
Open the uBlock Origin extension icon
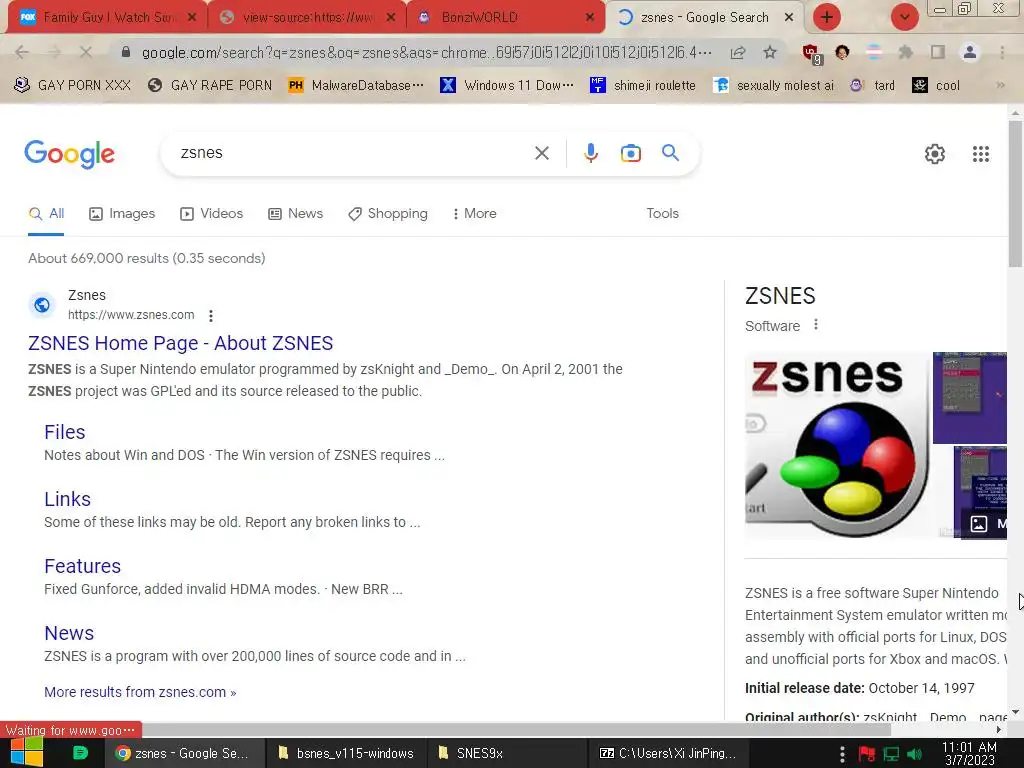click(812, 53)
